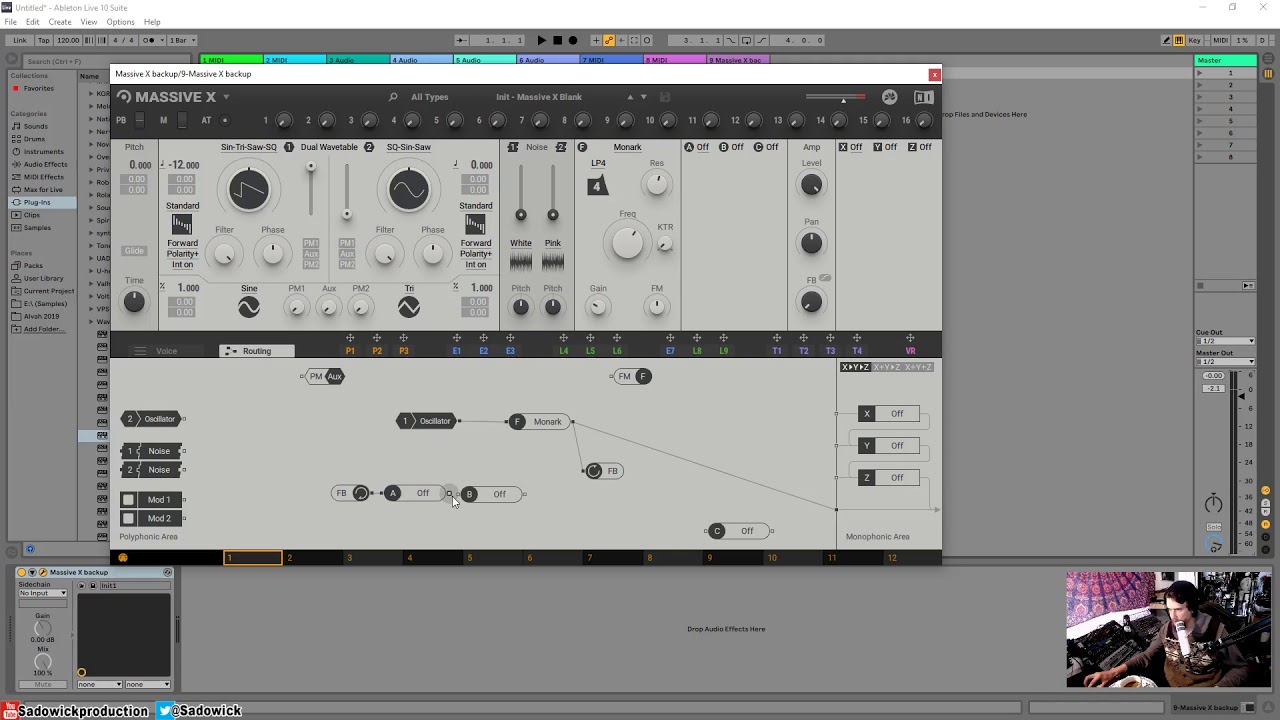The height and width of the screenshot is (720, 1280).
Task: Click oscillator 1 wavetable display
Action: tap(248, 190)
